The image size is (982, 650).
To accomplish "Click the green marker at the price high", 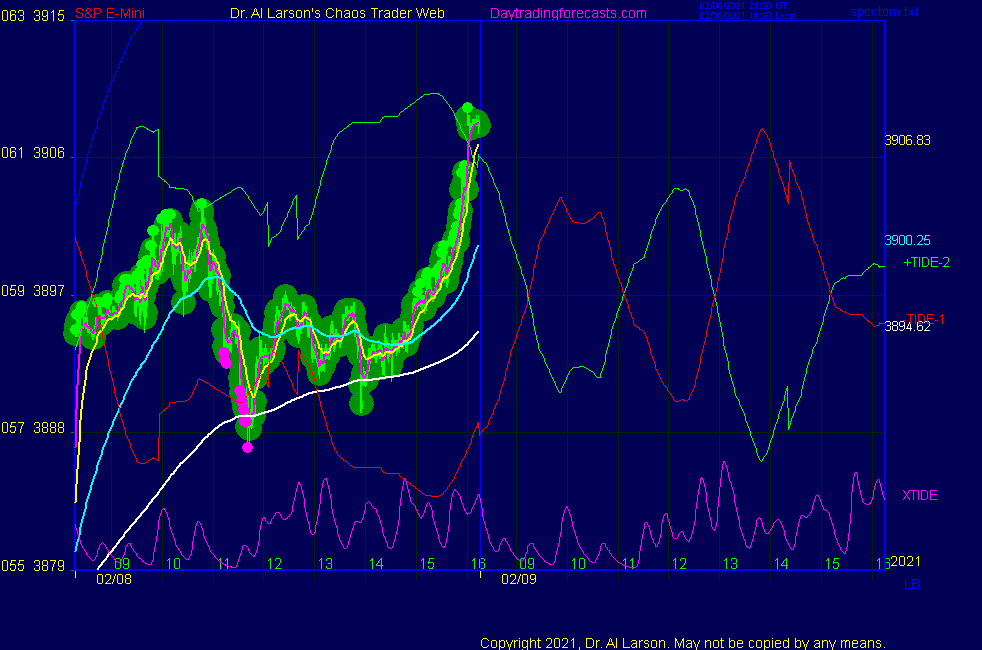I will click(x=466, y=108).
